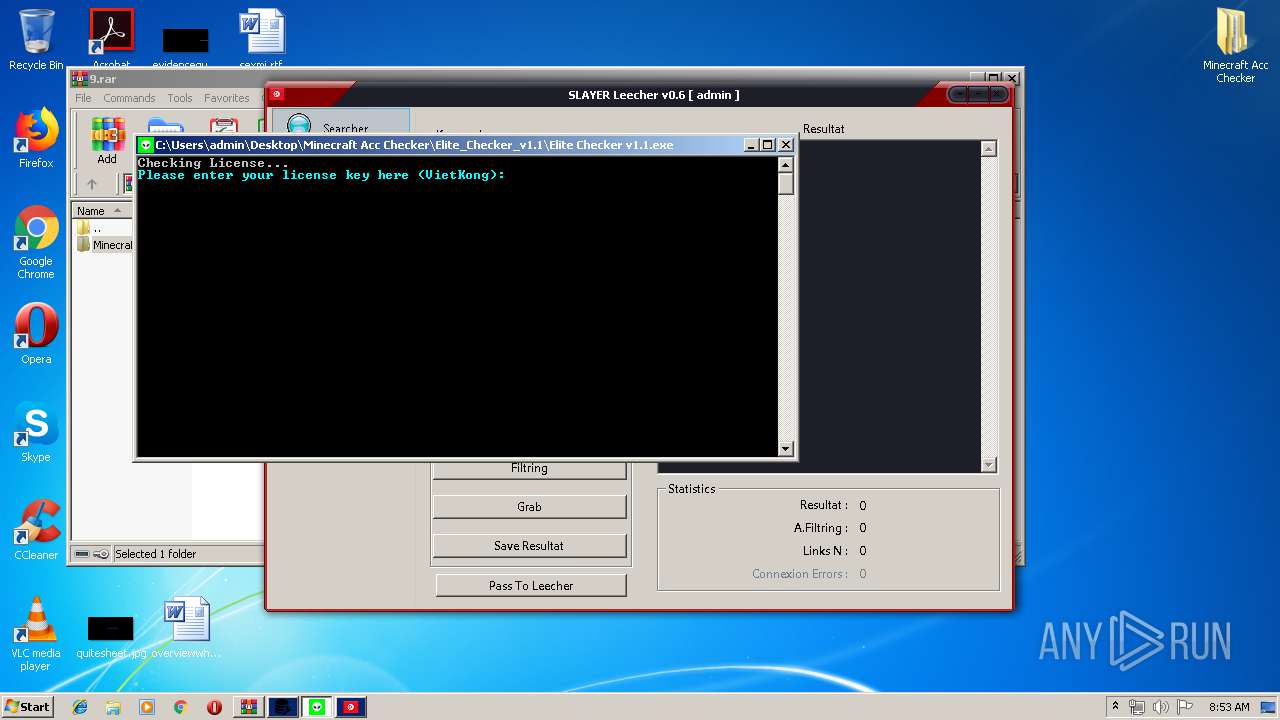This screenshot has height=720, width=1280.
Task: Open Windows Explorer folder in taskbar
Action: (113, 707)
